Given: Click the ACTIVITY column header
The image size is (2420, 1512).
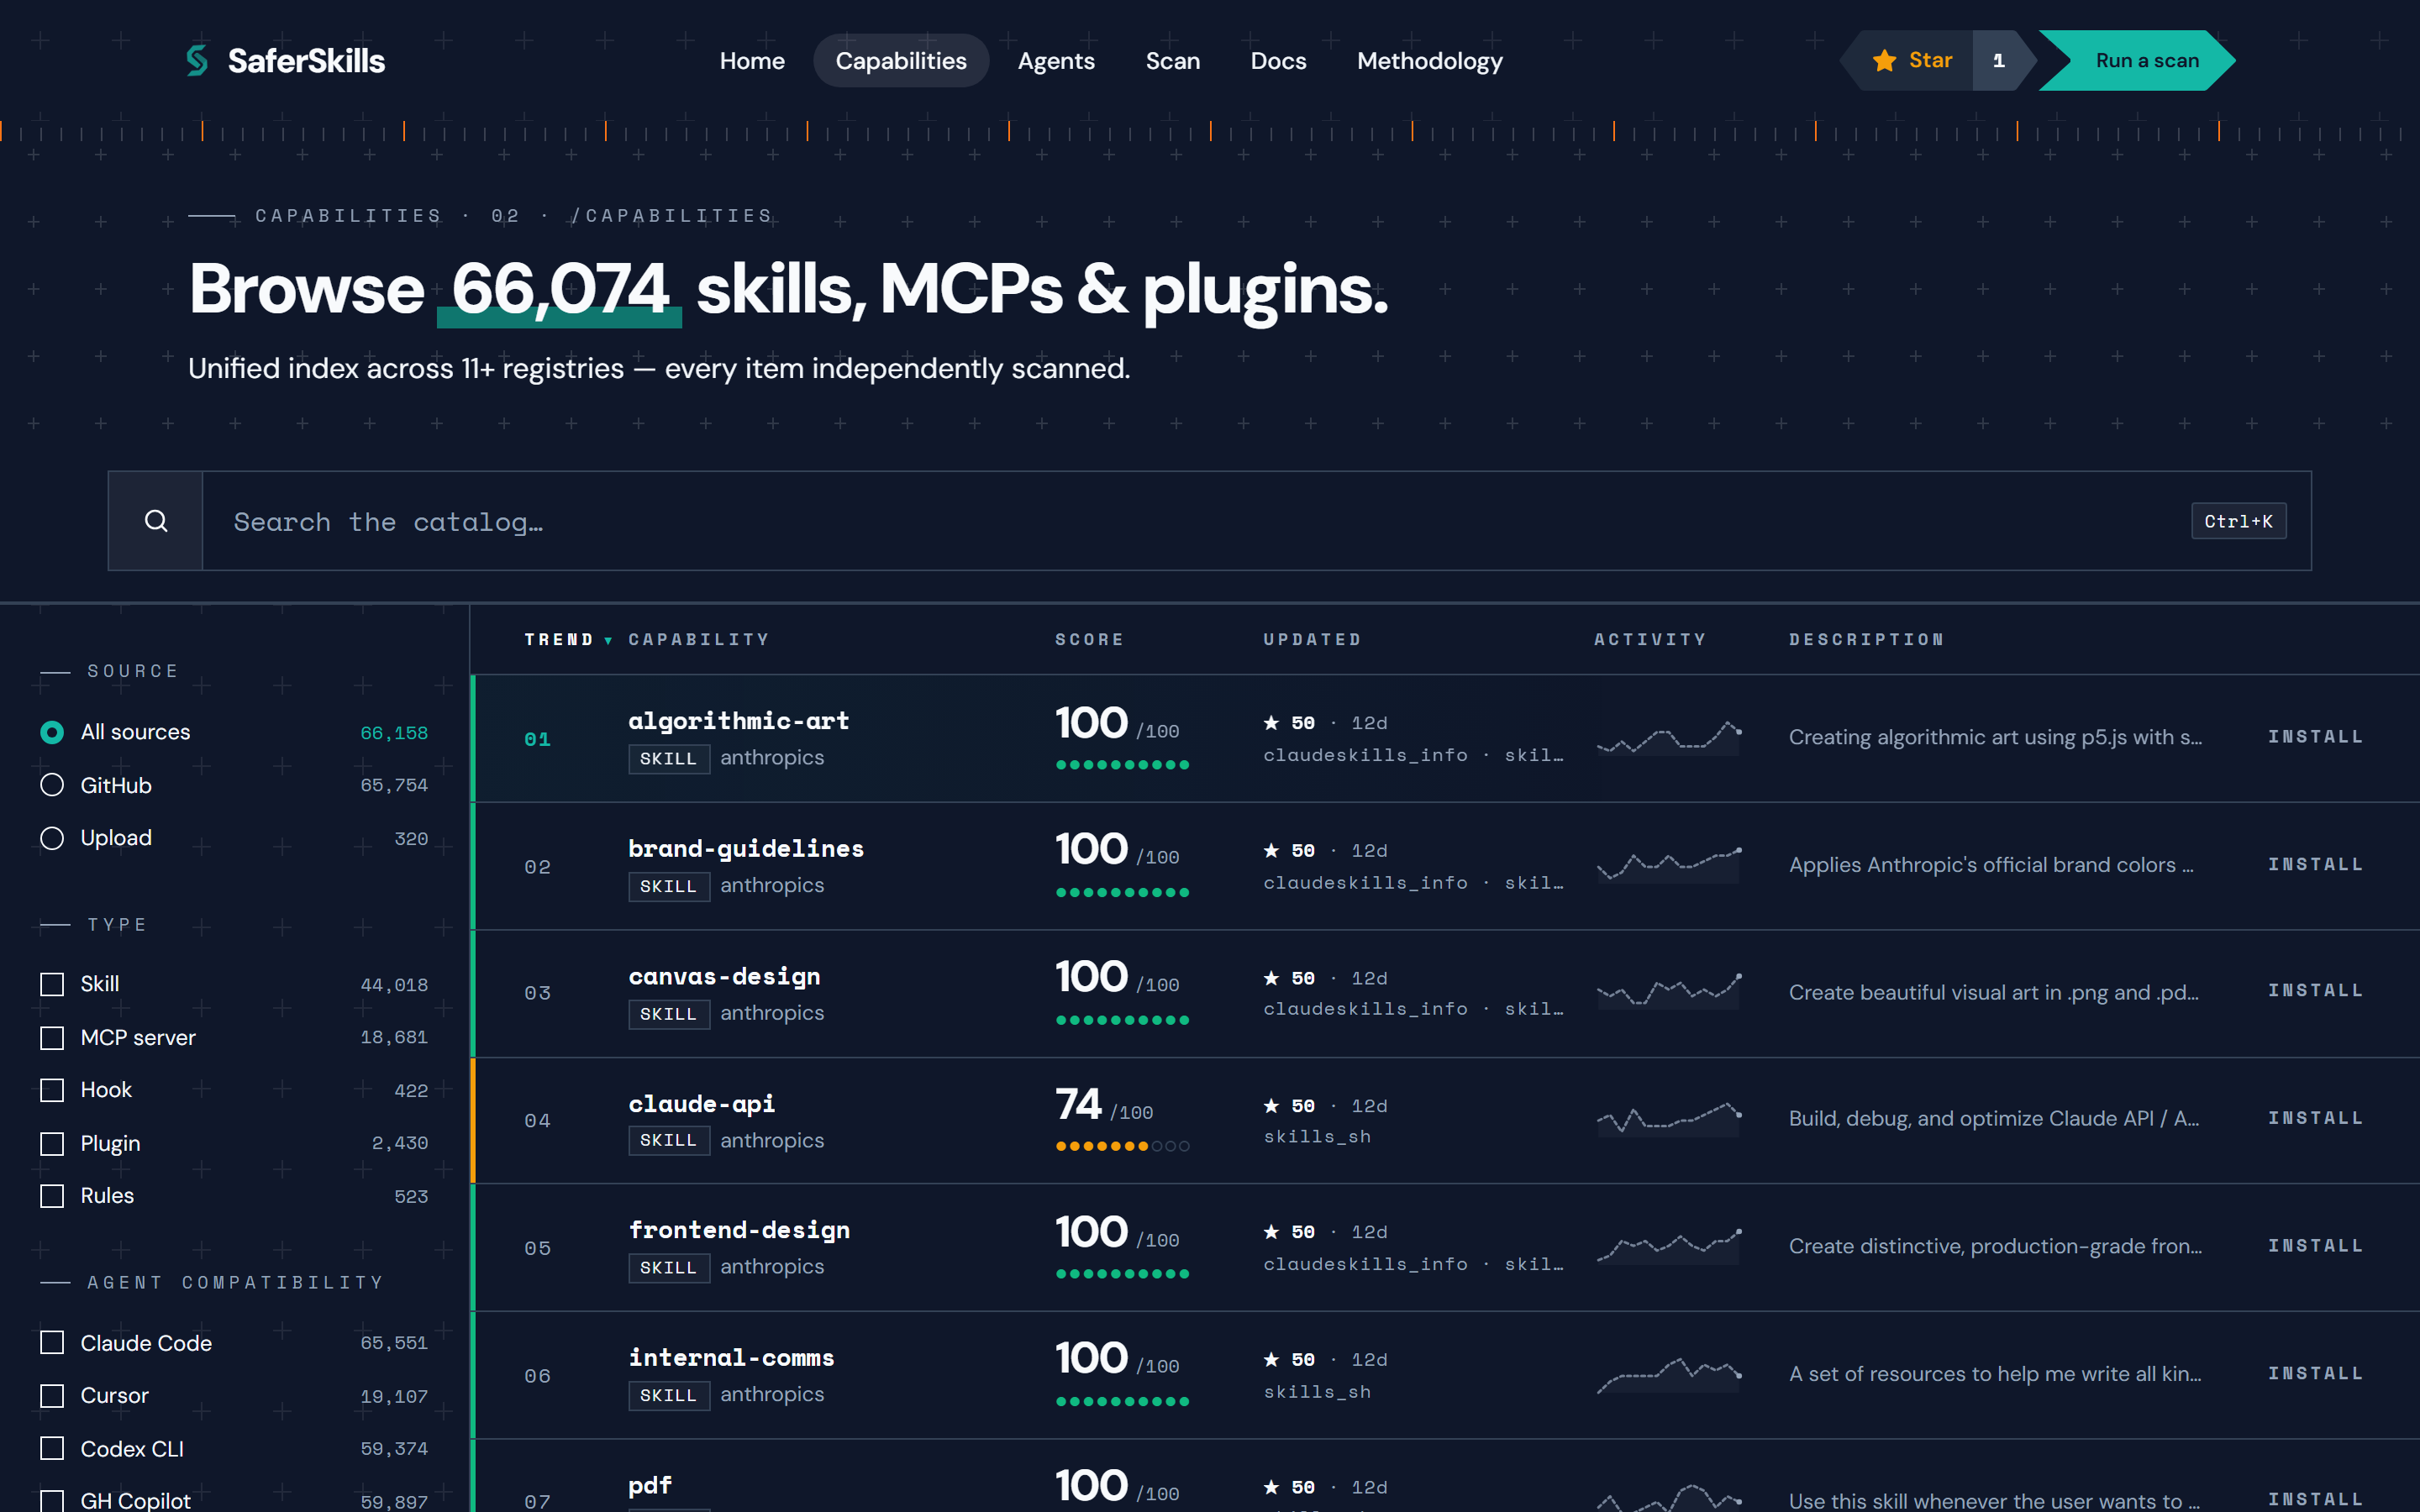Looking at the screenshot, I should (x=1650, y=640).
